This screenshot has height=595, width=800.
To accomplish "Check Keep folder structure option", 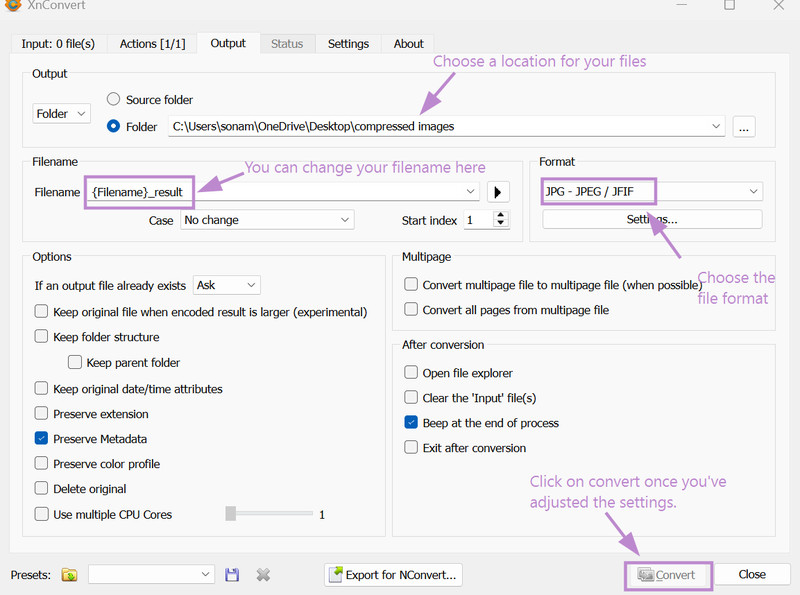I will 41,336.
